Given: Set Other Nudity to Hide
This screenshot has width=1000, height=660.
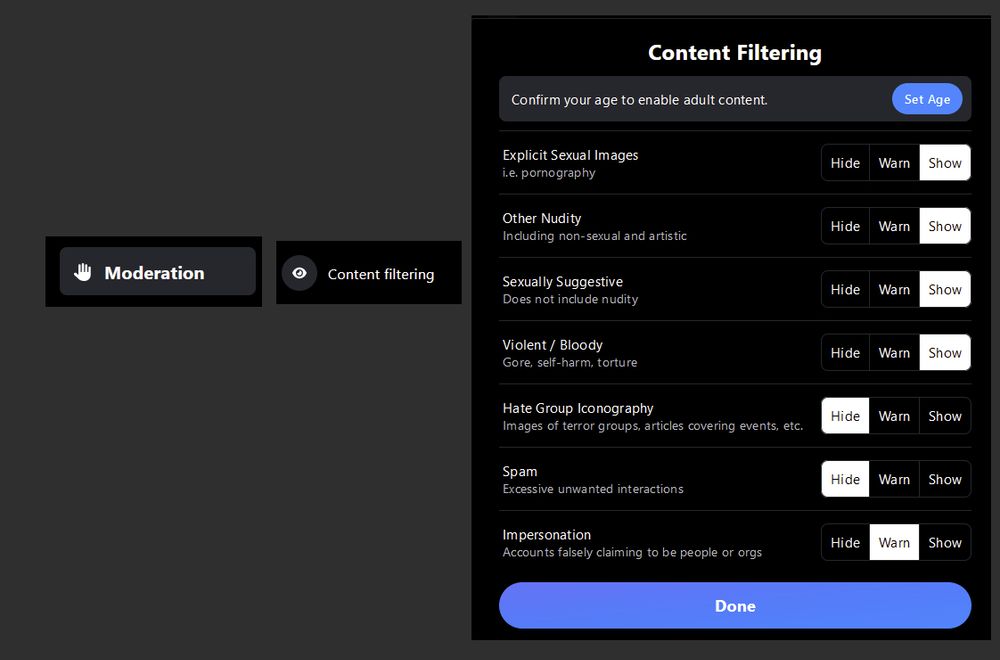Looking at the screenshot, I should pos(845,226).
